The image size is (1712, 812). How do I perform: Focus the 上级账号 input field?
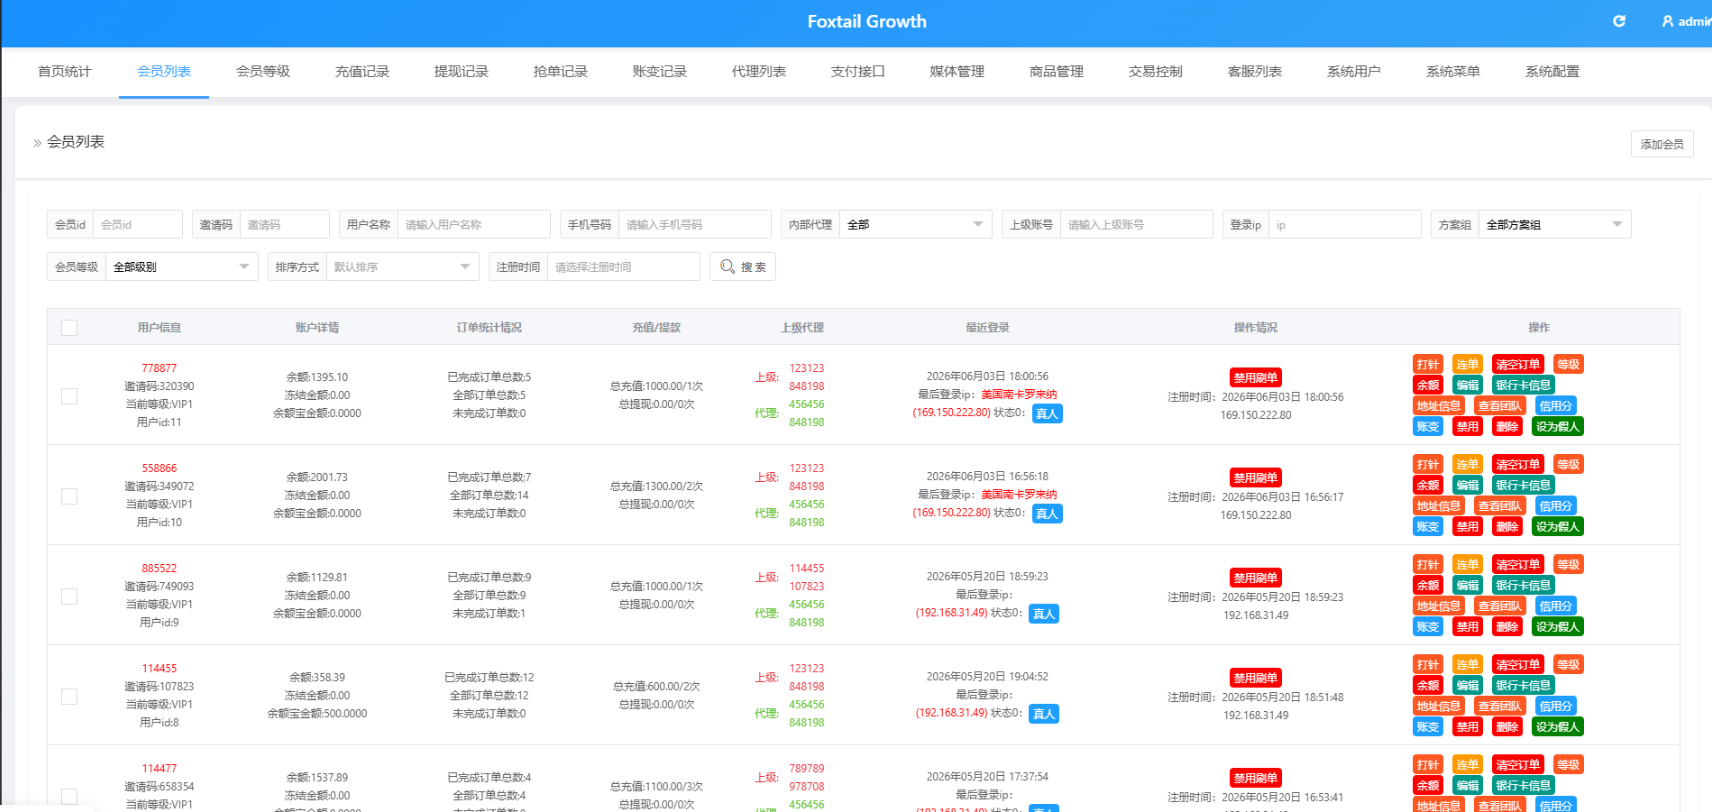pos(1137,224)
